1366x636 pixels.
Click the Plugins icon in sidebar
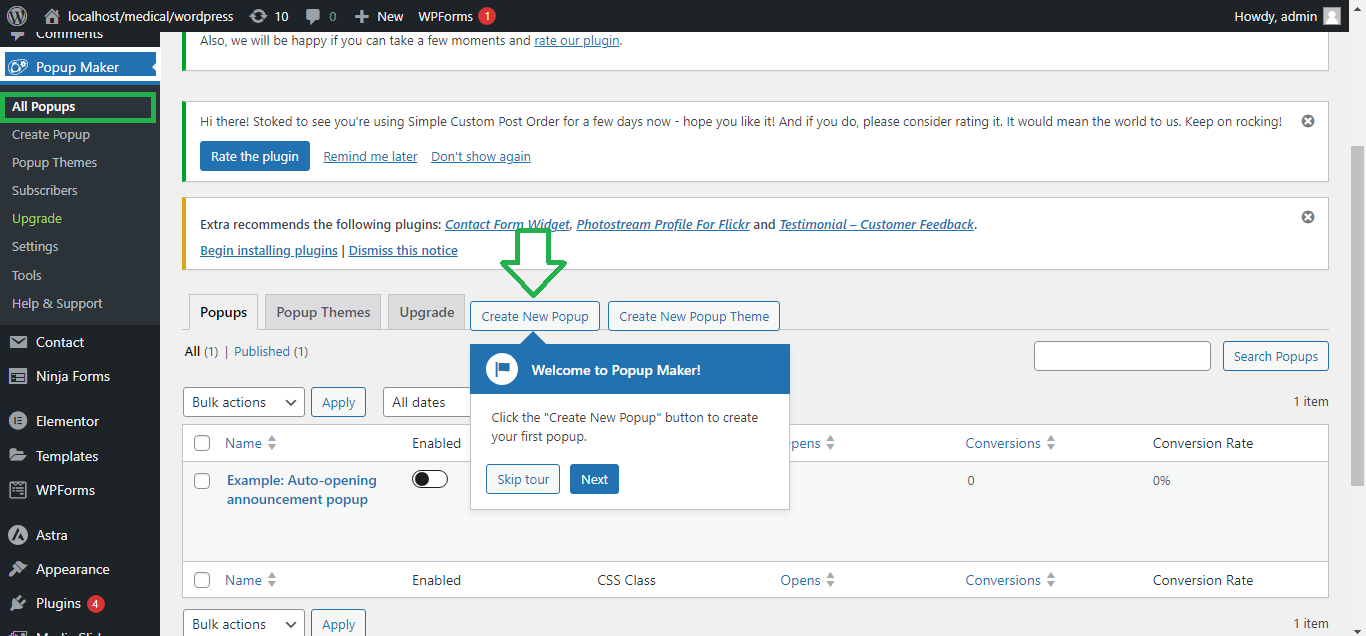click(18, 603)
